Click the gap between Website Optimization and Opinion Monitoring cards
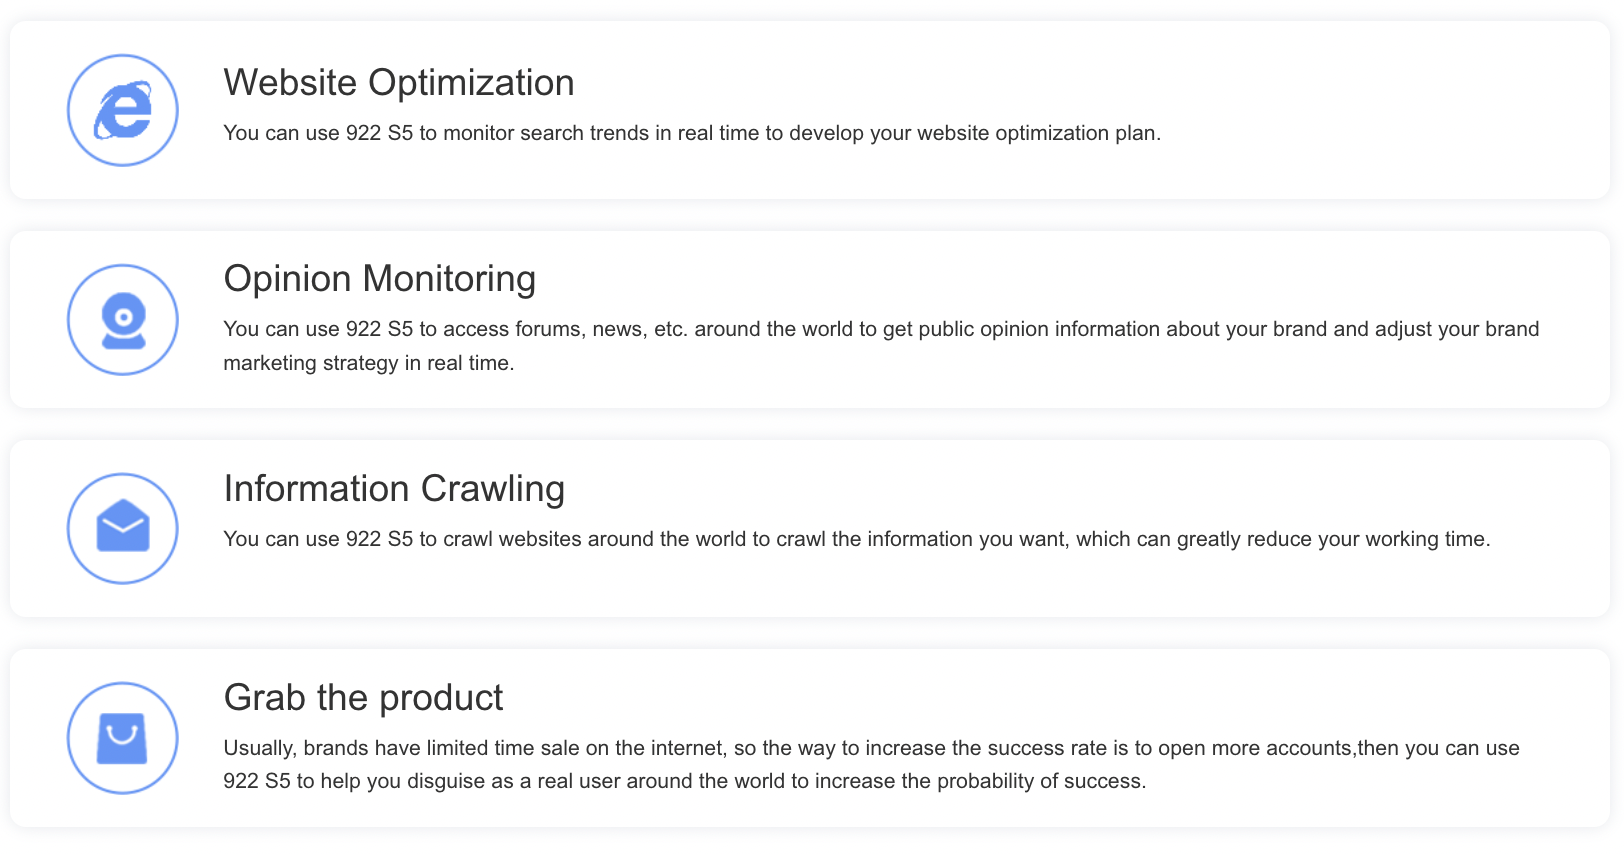The image size is (1624, 854). click(800, 215)
